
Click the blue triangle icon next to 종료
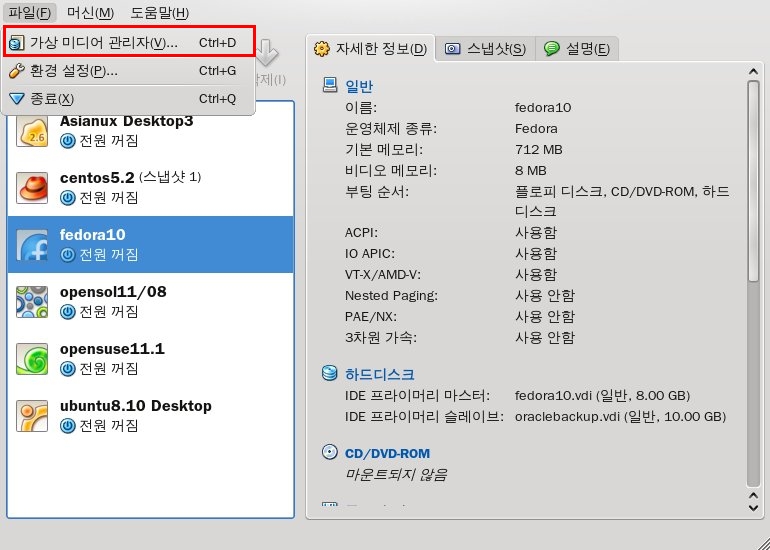(17, 99)
